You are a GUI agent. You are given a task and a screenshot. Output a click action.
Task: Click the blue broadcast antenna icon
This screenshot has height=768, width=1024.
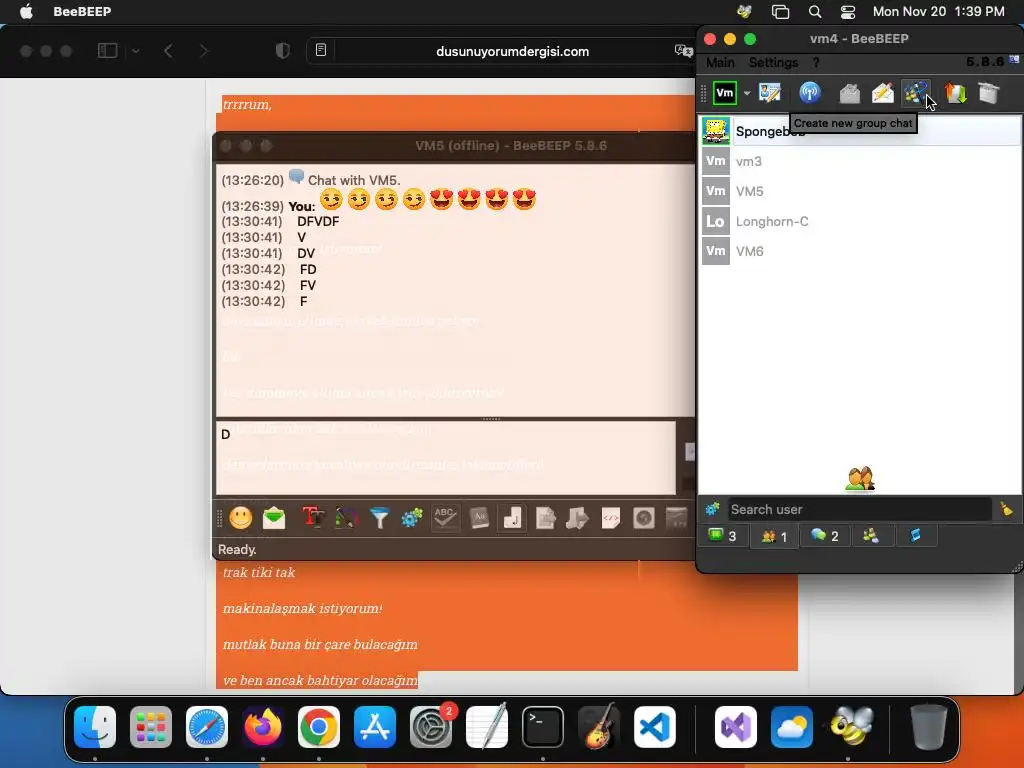click(810, 93)
